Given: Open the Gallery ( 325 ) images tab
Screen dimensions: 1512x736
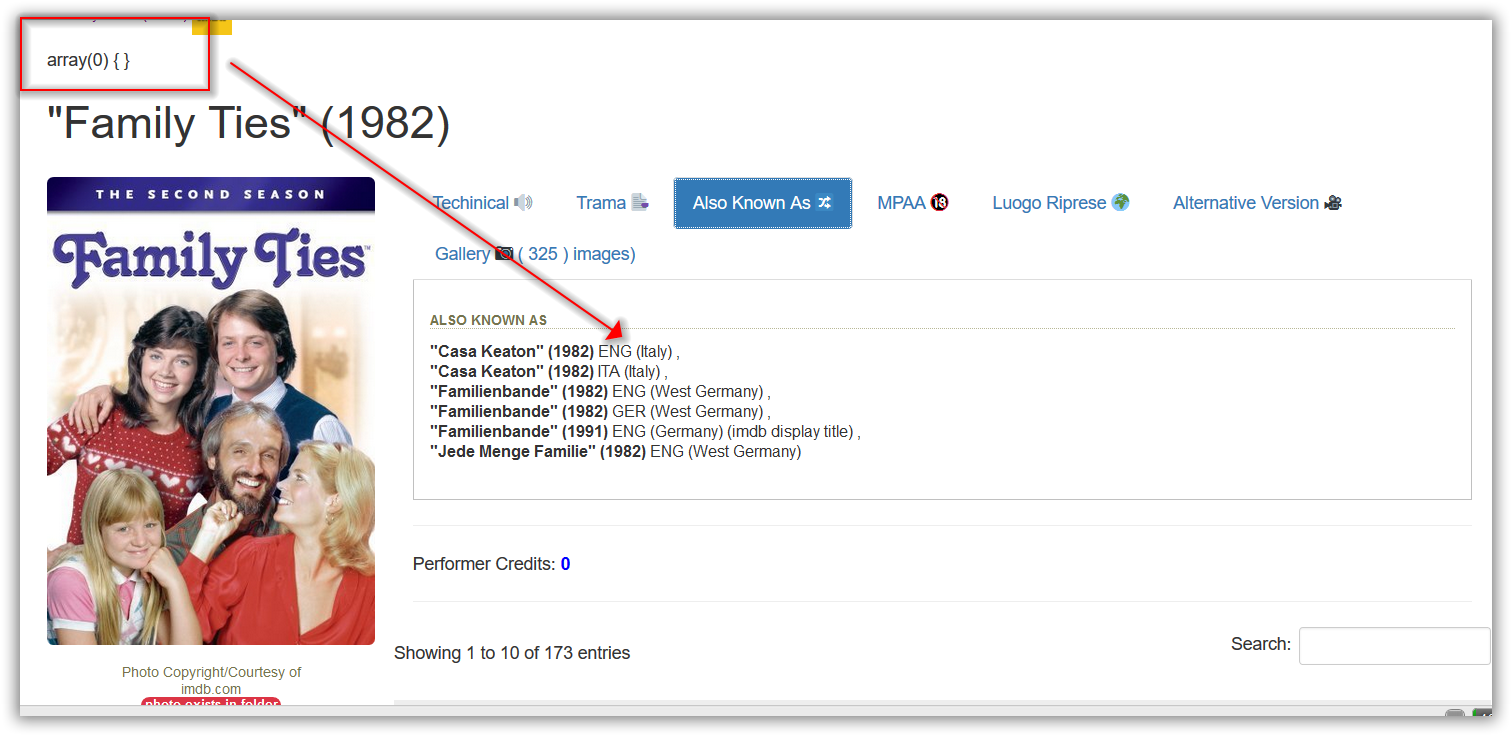Looking at the screenshot, I should pos(535,254).
